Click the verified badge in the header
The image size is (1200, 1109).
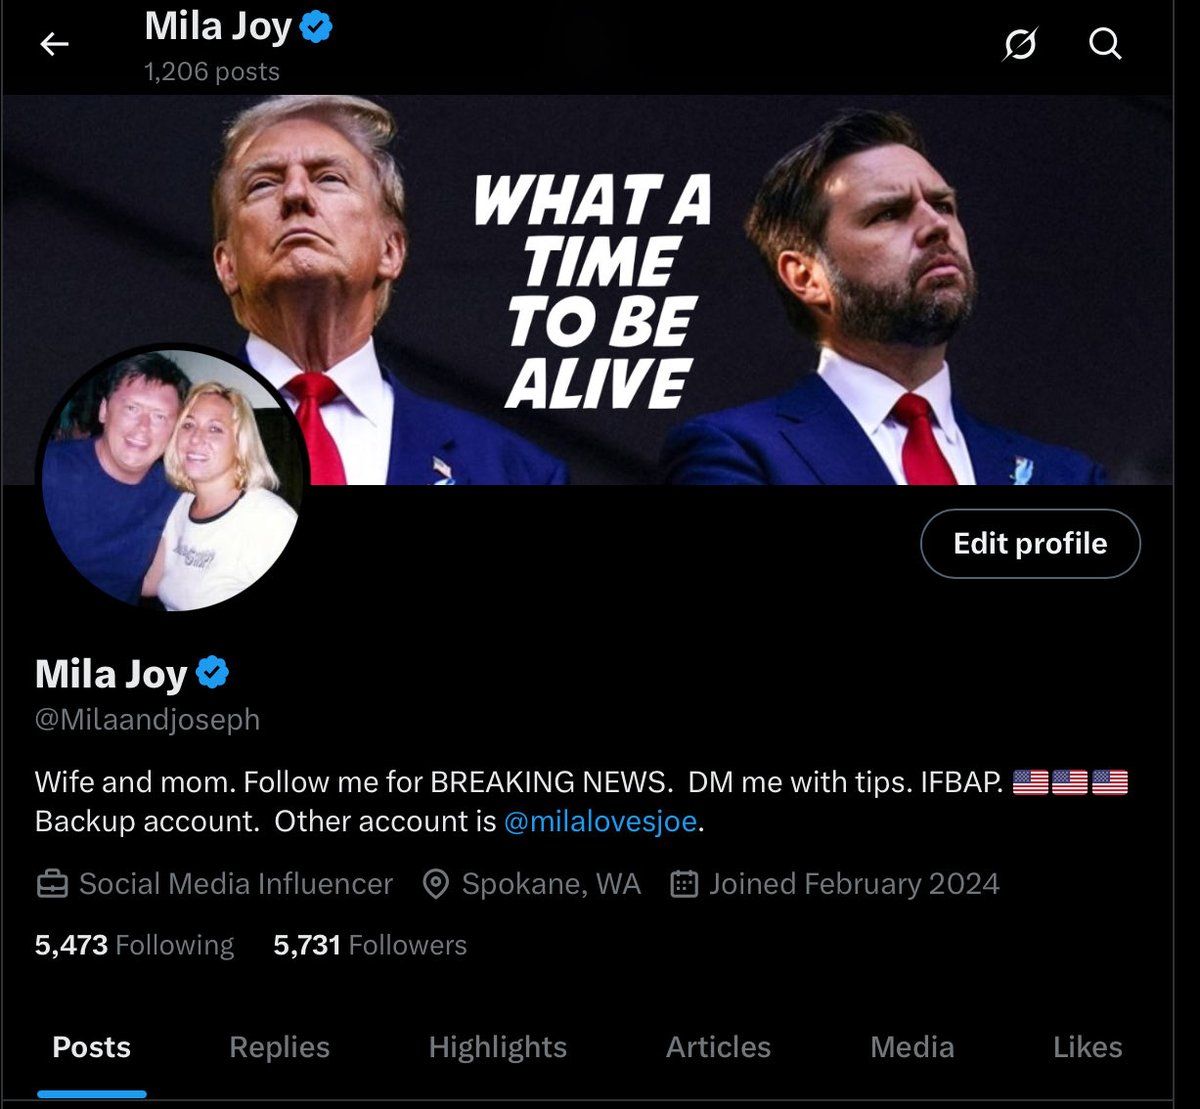(x=317, y=27)
